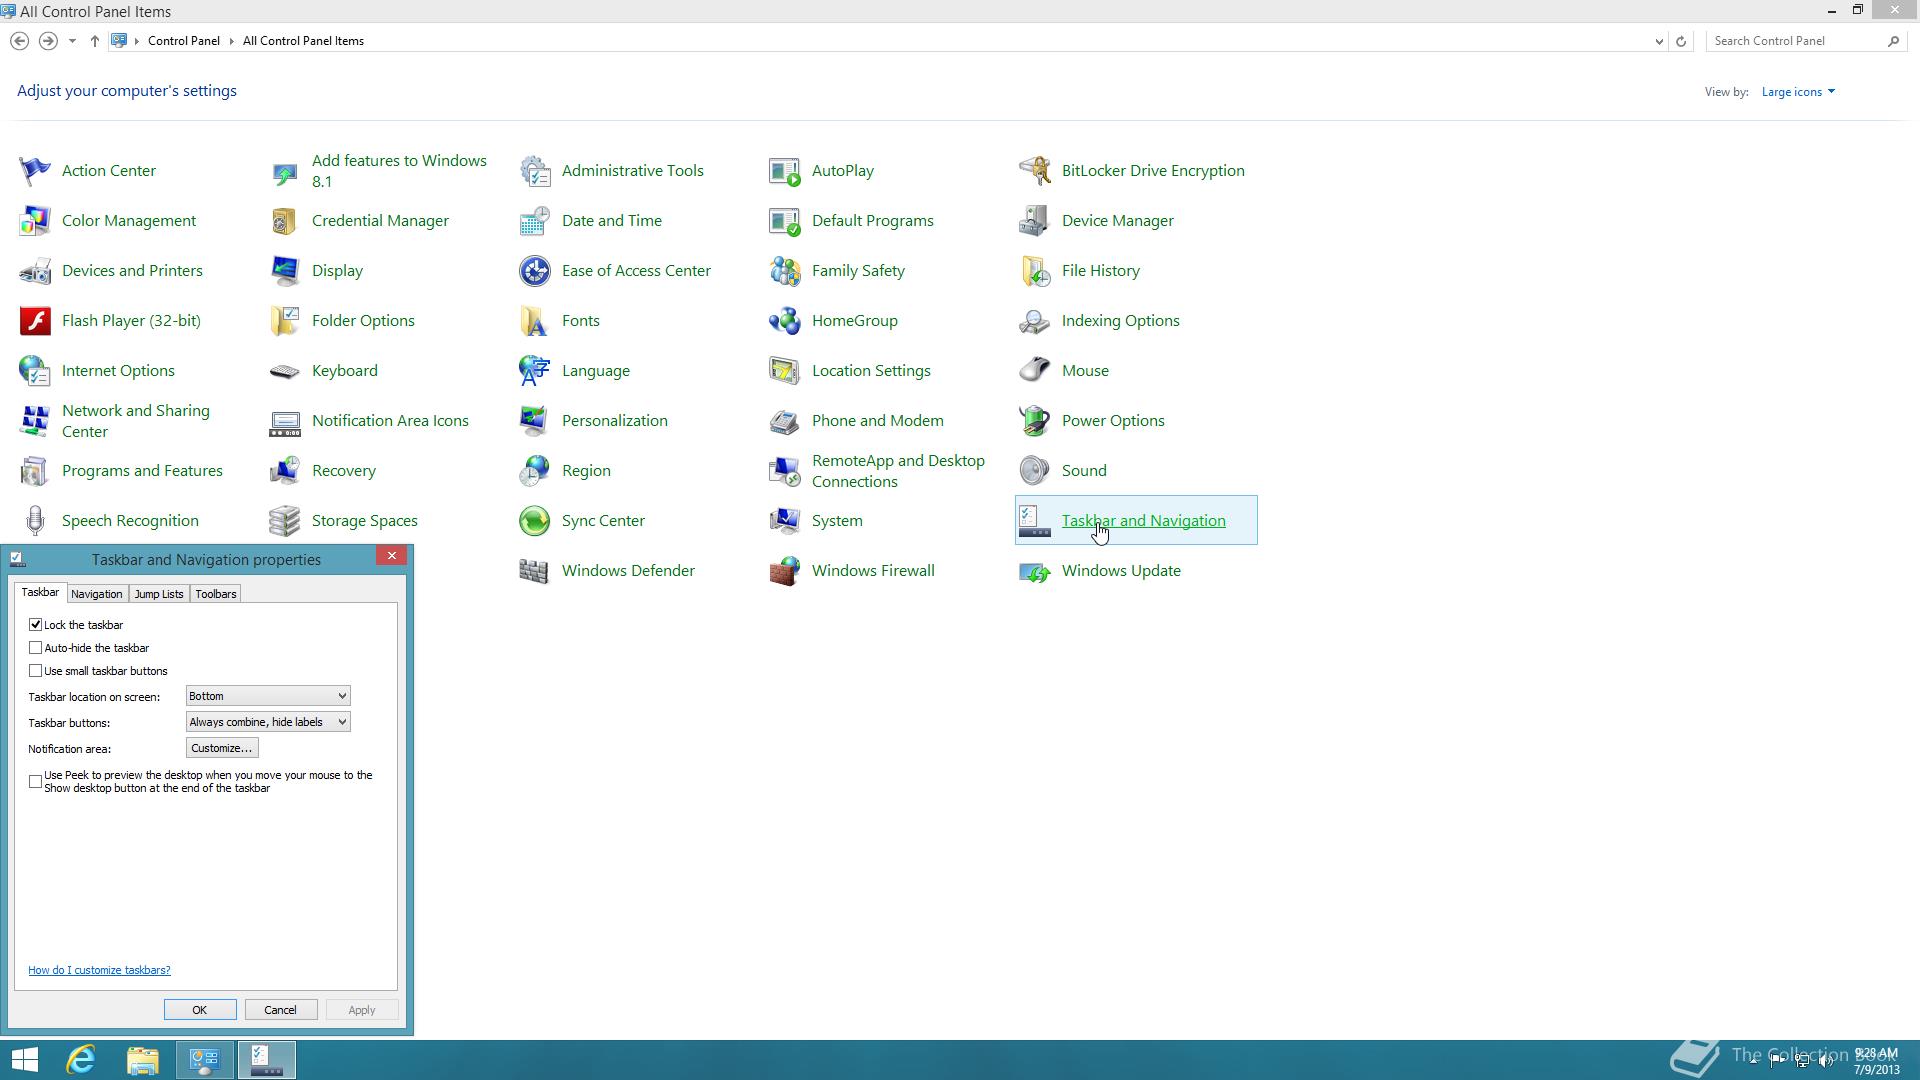Open Taskbar buttons combine dropdown
The image size is (1920, 1080).
[268, 722]
